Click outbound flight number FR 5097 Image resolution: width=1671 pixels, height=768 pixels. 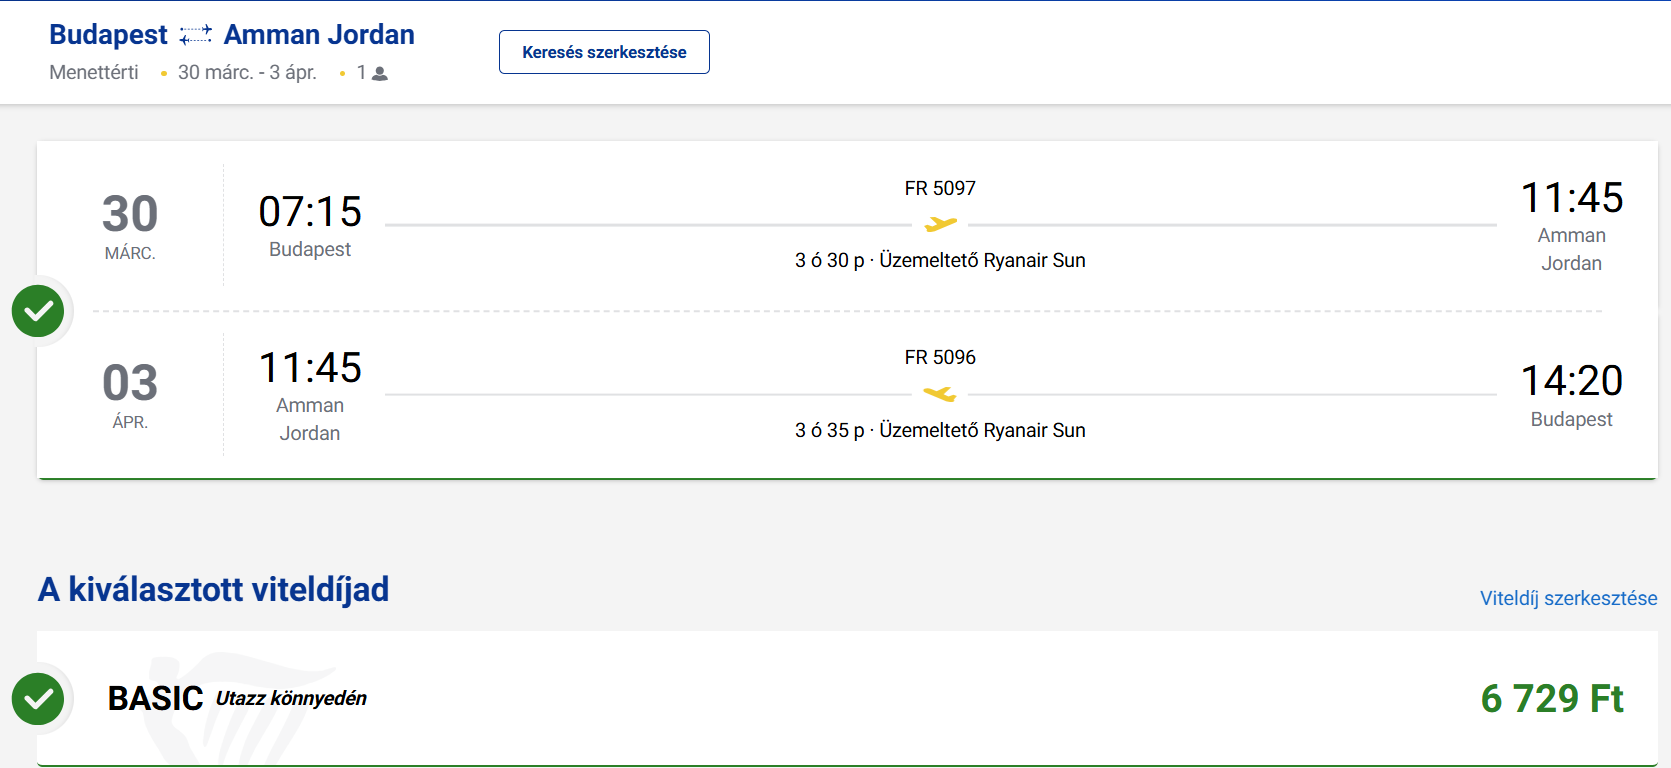click(x=940, y=188)
